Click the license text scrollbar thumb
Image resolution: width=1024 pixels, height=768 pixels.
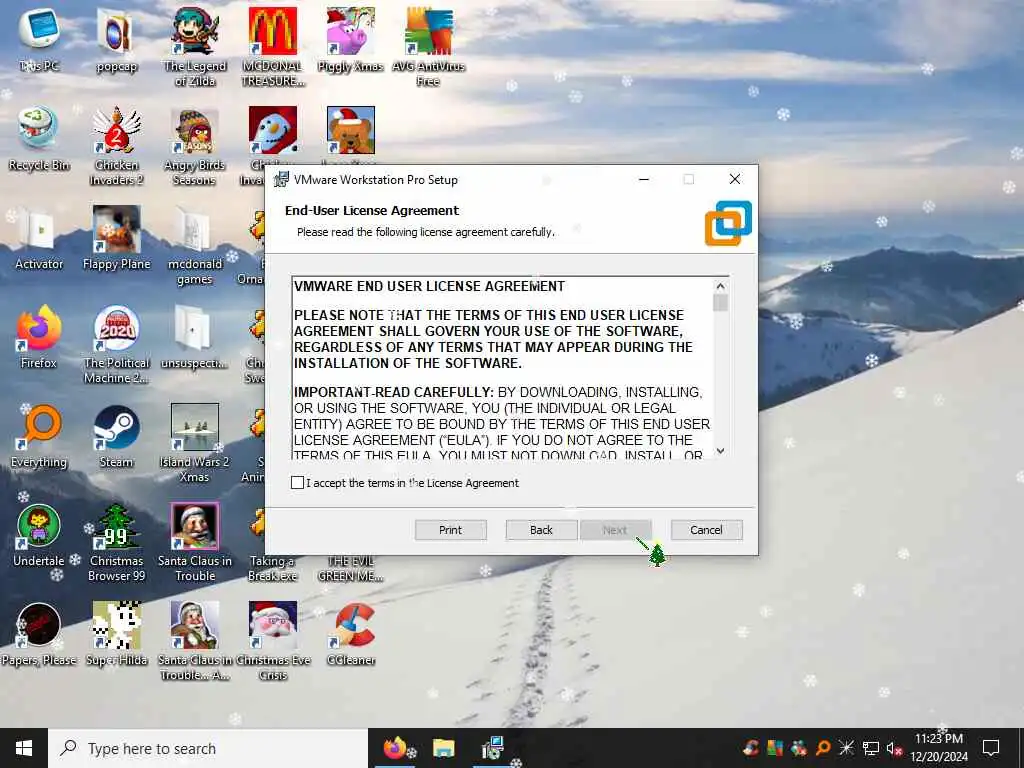[720, 303]
